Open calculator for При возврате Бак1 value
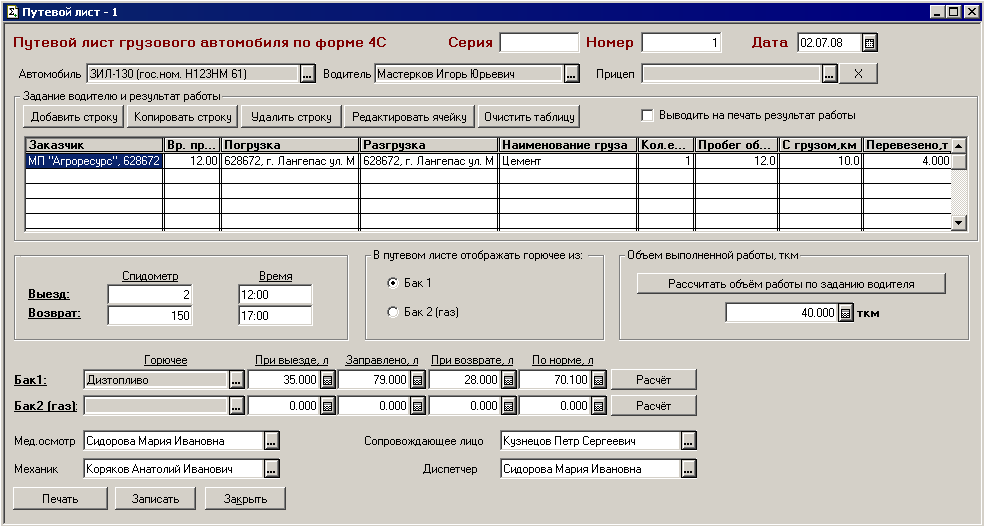 click(508, 380)
